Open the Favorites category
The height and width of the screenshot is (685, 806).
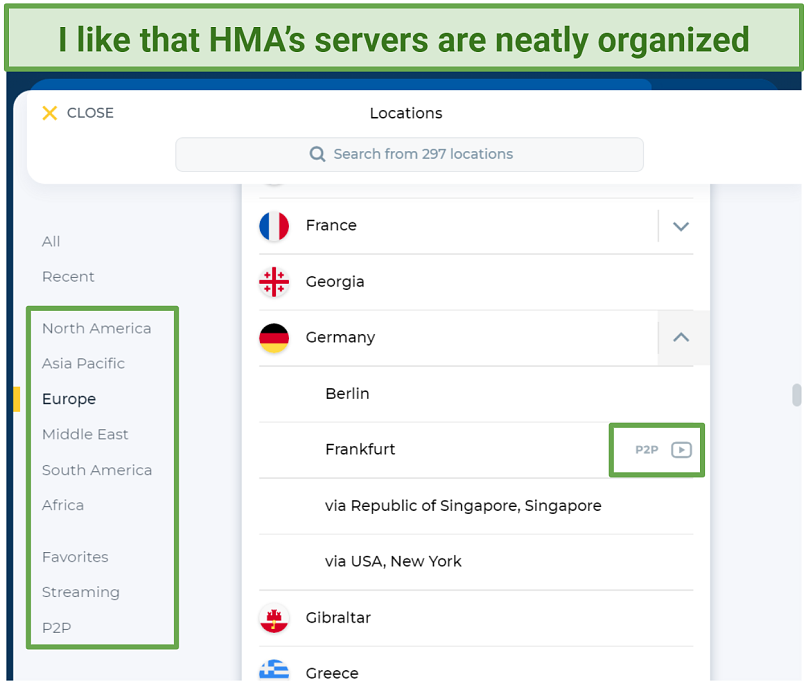click(x=75, y=557)
